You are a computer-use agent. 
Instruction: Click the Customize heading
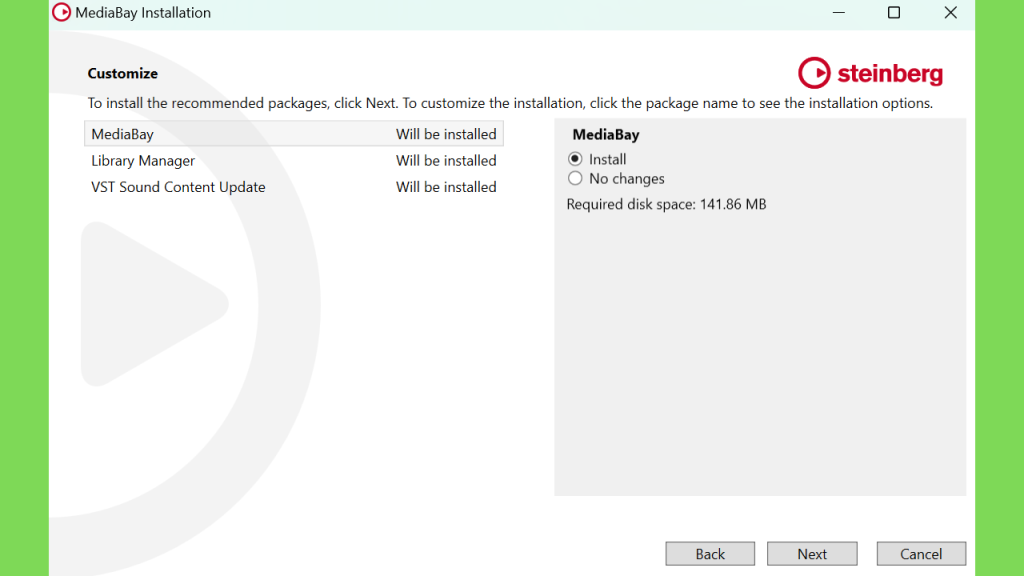123,73
